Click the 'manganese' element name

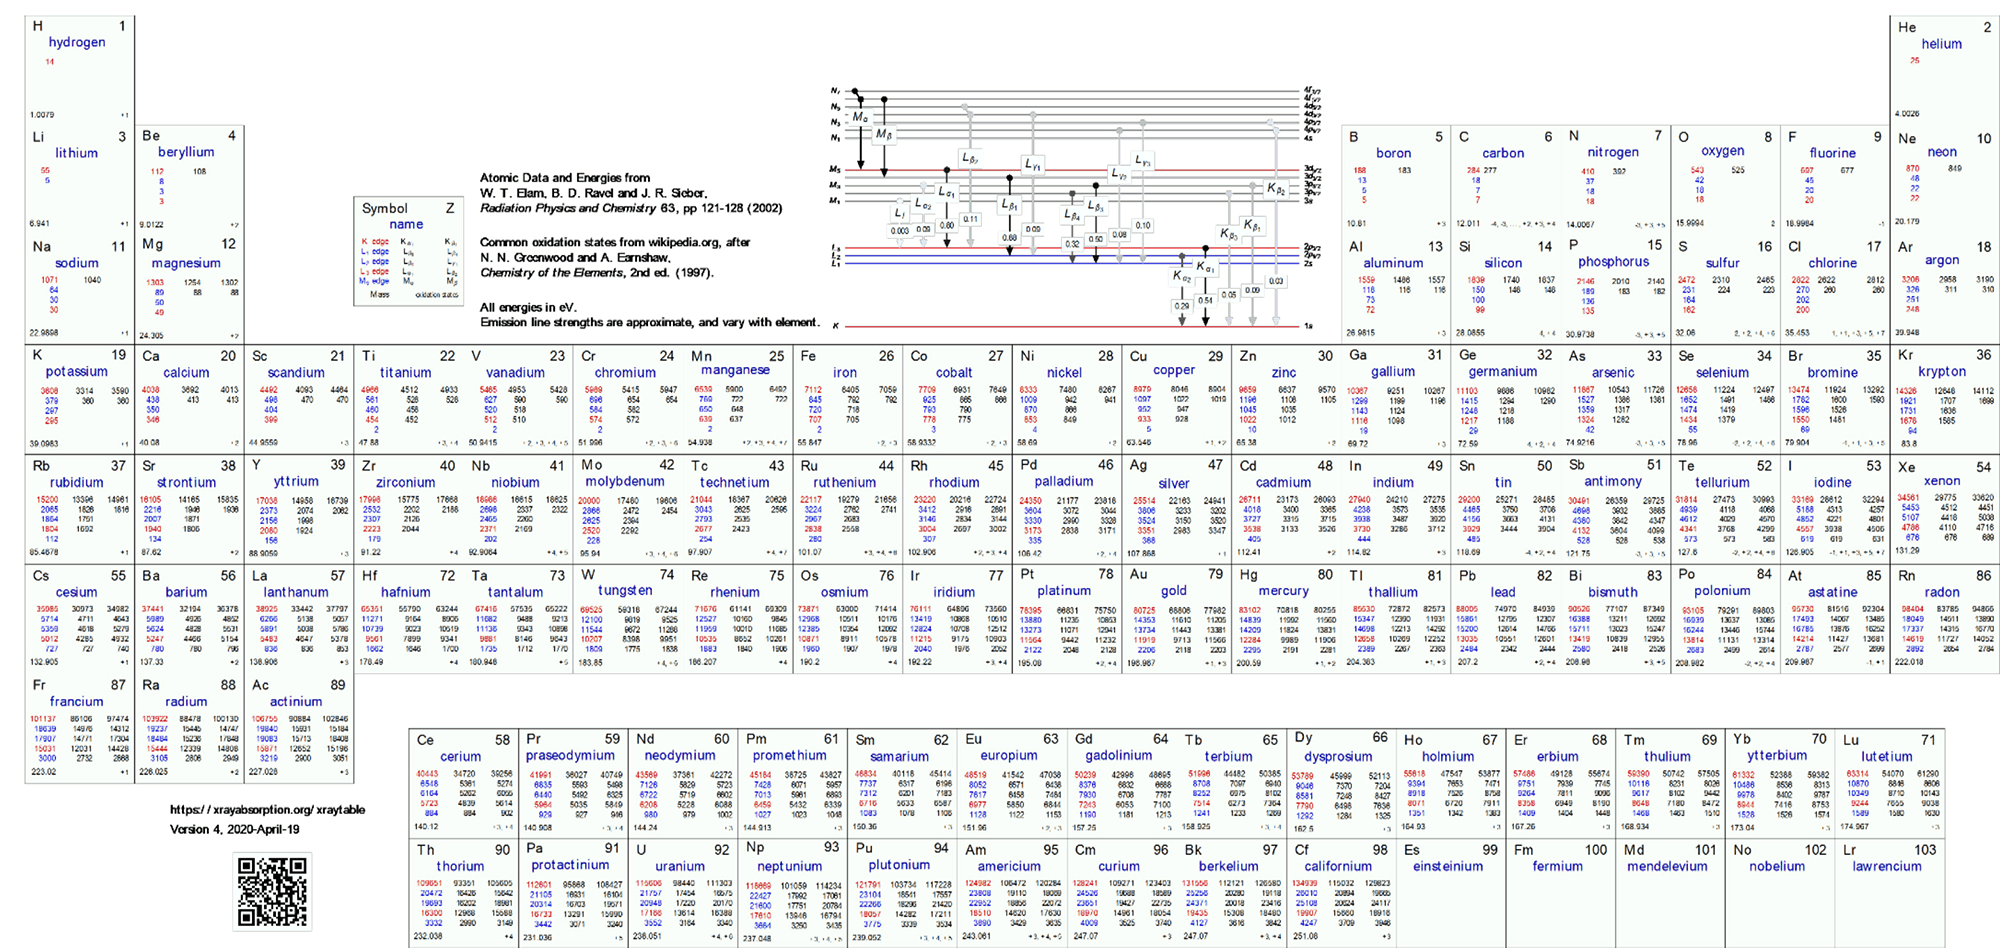pos(735,370)
